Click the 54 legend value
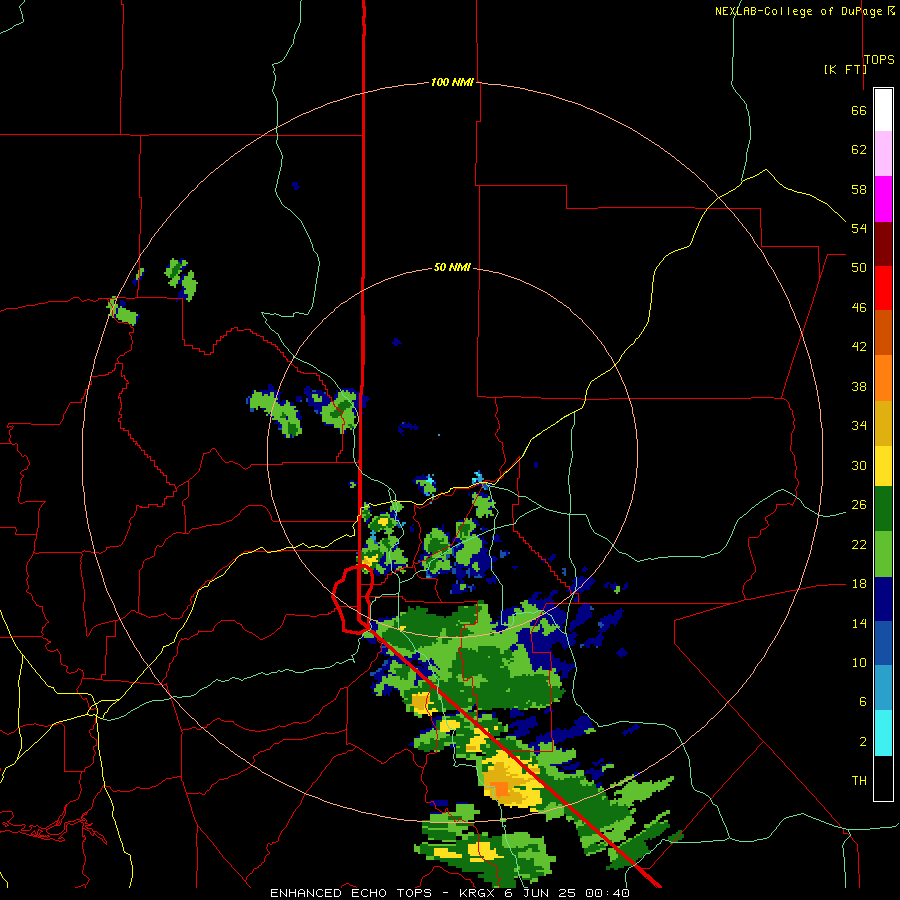Image resolution: width=900 pixels, height=900 pixels. 859,228
